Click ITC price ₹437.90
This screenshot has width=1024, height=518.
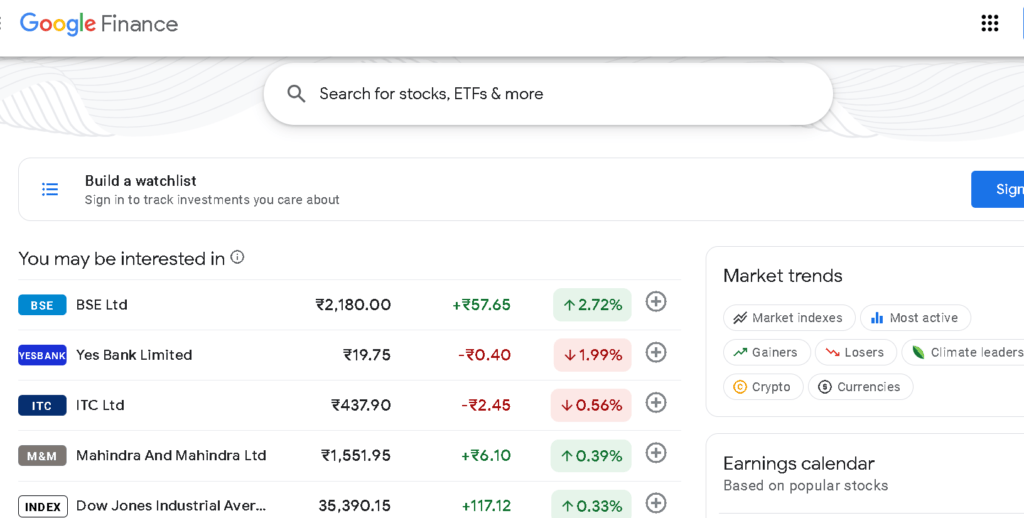(x=361, y=406)
